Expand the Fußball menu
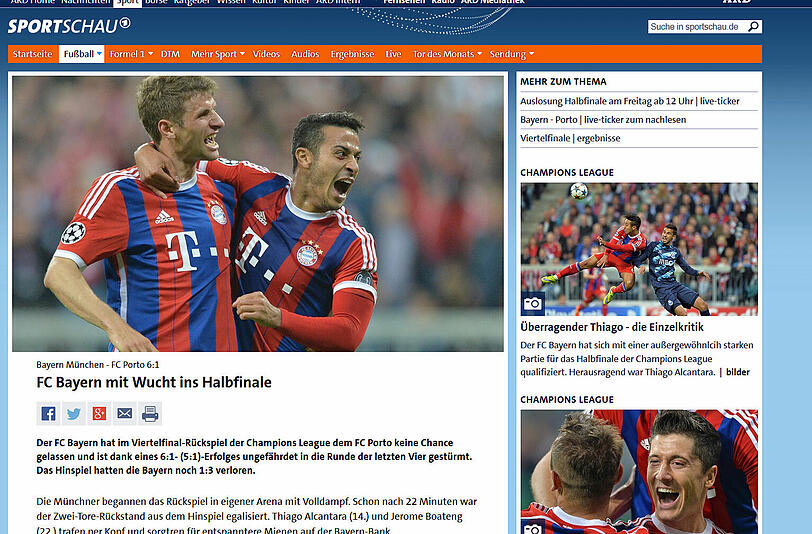This screenshot has height=534, width=812. pos(81,54)
